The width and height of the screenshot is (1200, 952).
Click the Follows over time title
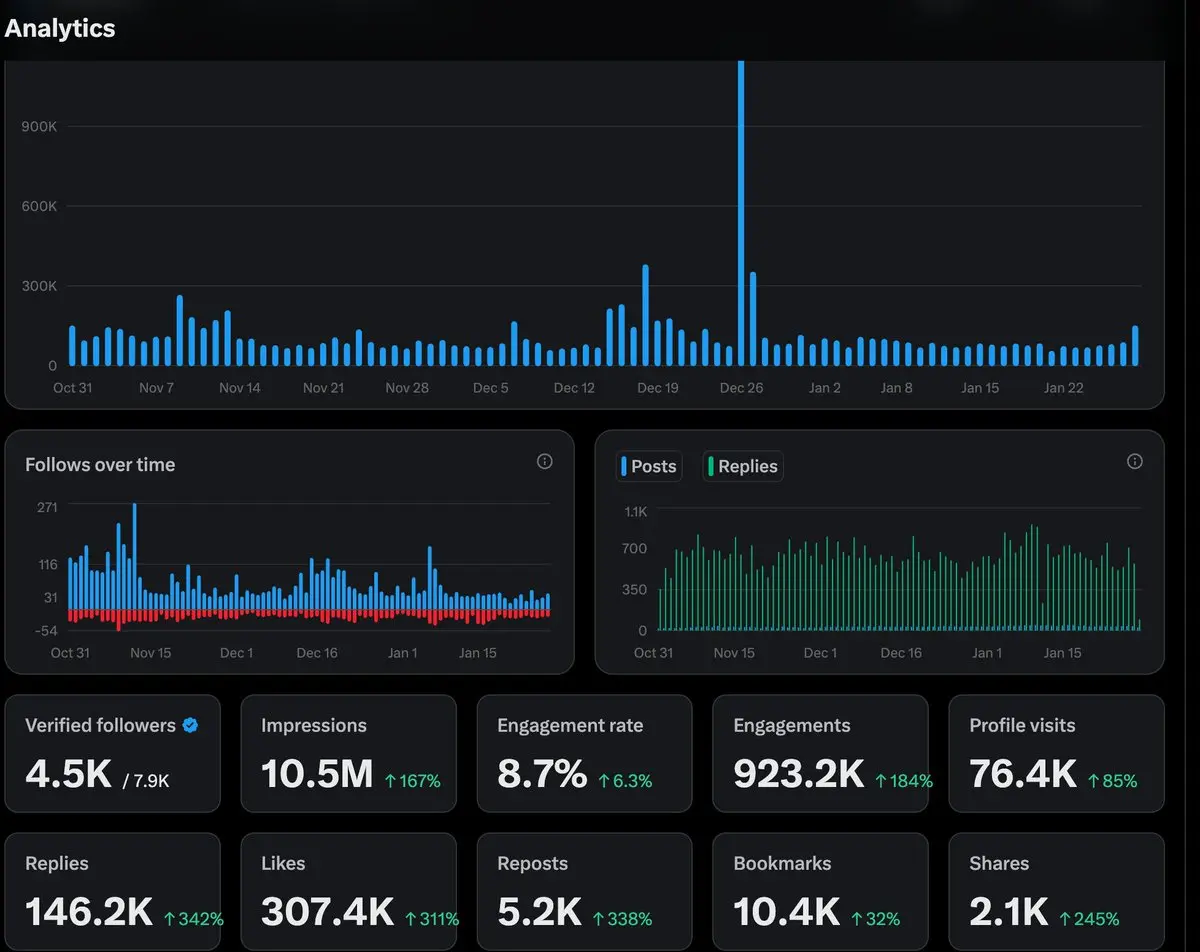tap(100, 464)
